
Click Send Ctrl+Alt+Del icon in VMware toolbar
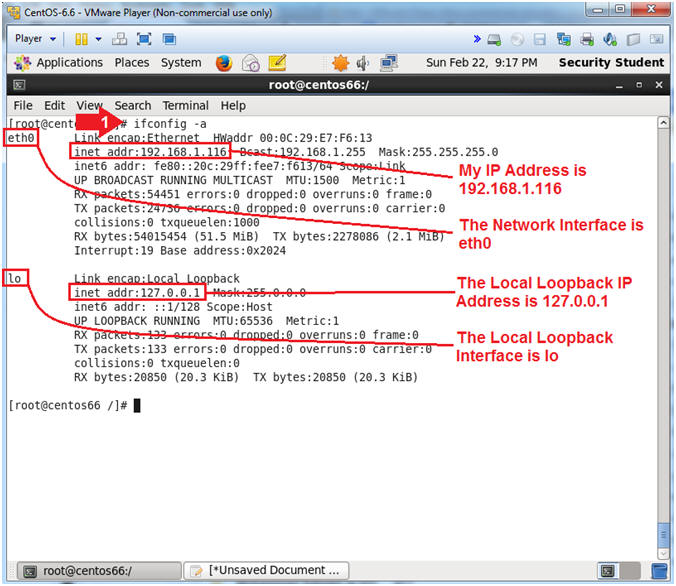point(119,39)
